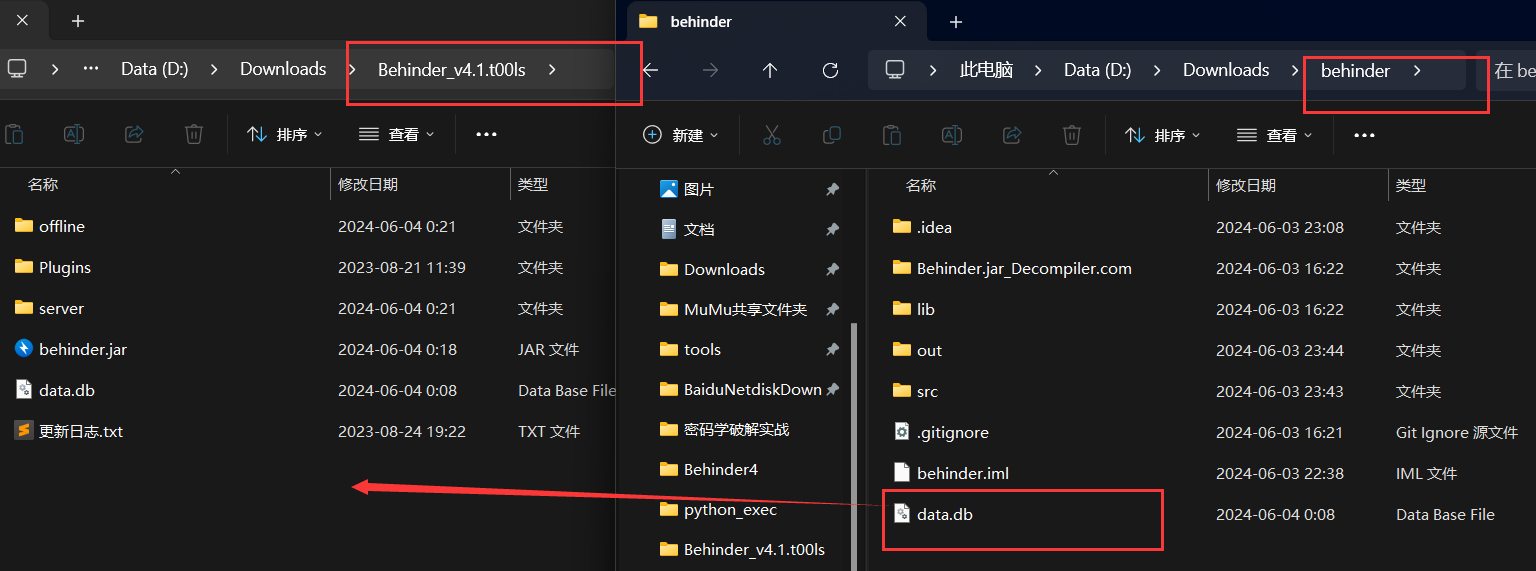The height and width of the screenshot is (571, 1536).
Task: Click the breadcrumb ellipsis in left address bar
Action: tap(91, 69)
